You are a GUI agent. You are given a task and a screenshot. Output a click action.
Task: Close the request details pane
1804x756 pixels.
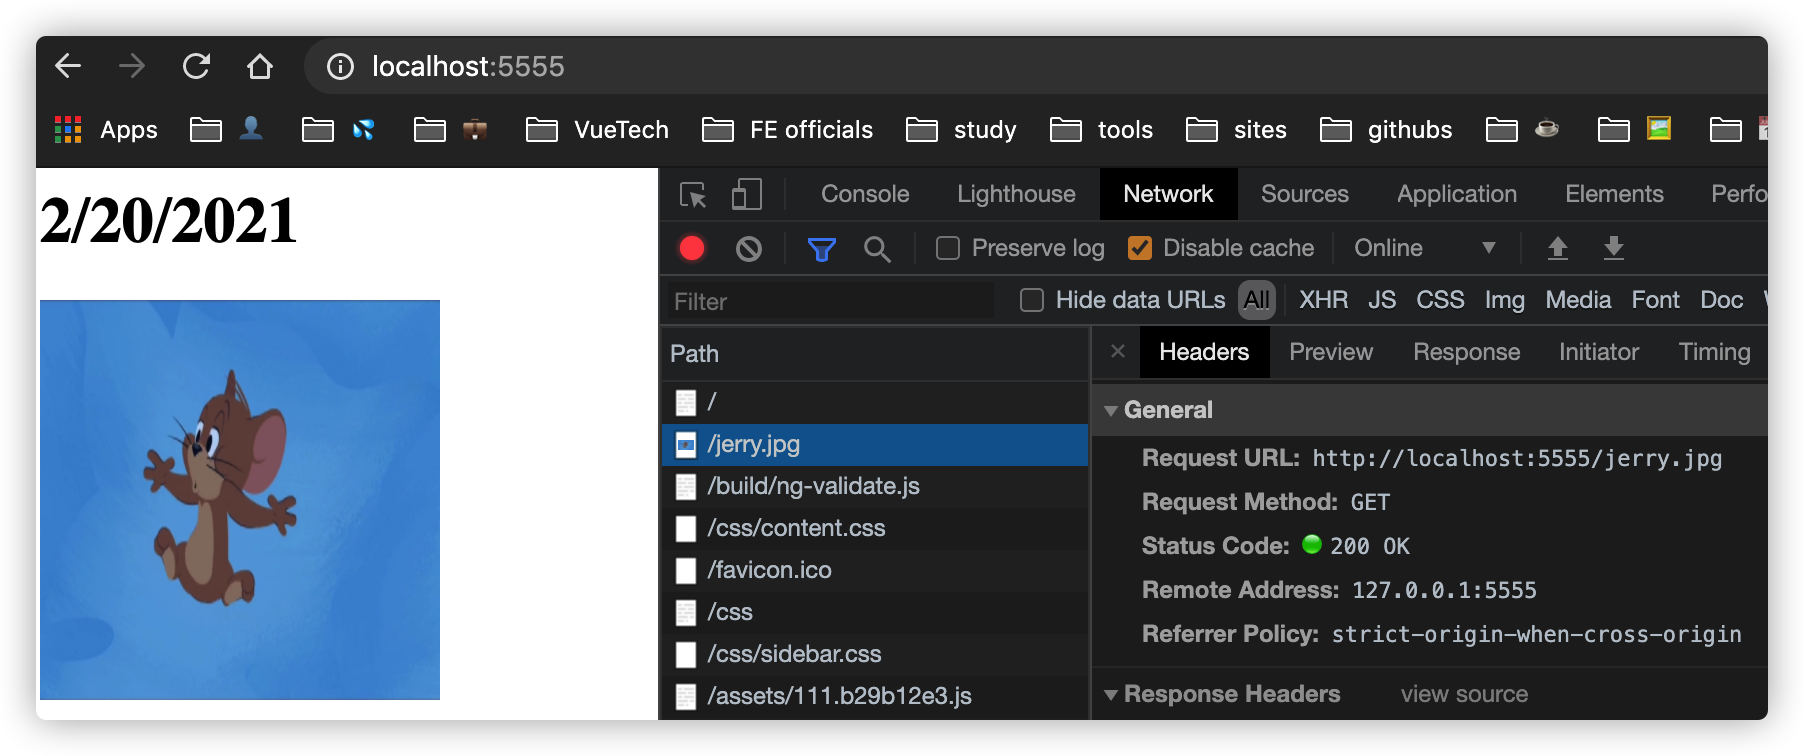[x=1118, y=352]
